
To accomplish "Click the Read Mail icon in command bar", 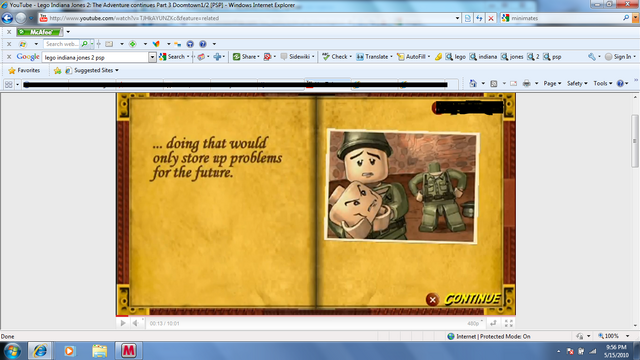I will click(513, 83).
